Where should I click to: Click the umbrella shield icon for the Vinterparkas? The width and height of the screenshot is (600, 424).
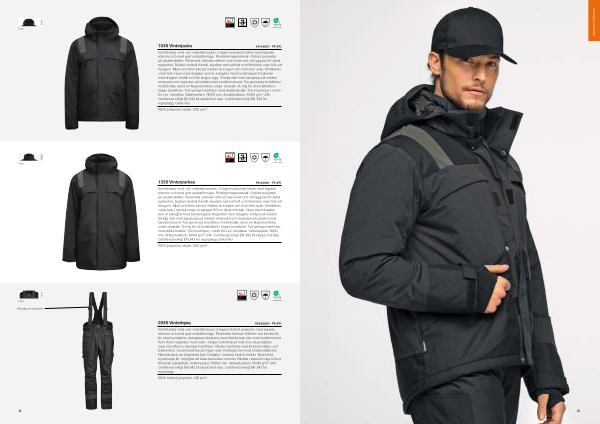click(x=266, y=157)
